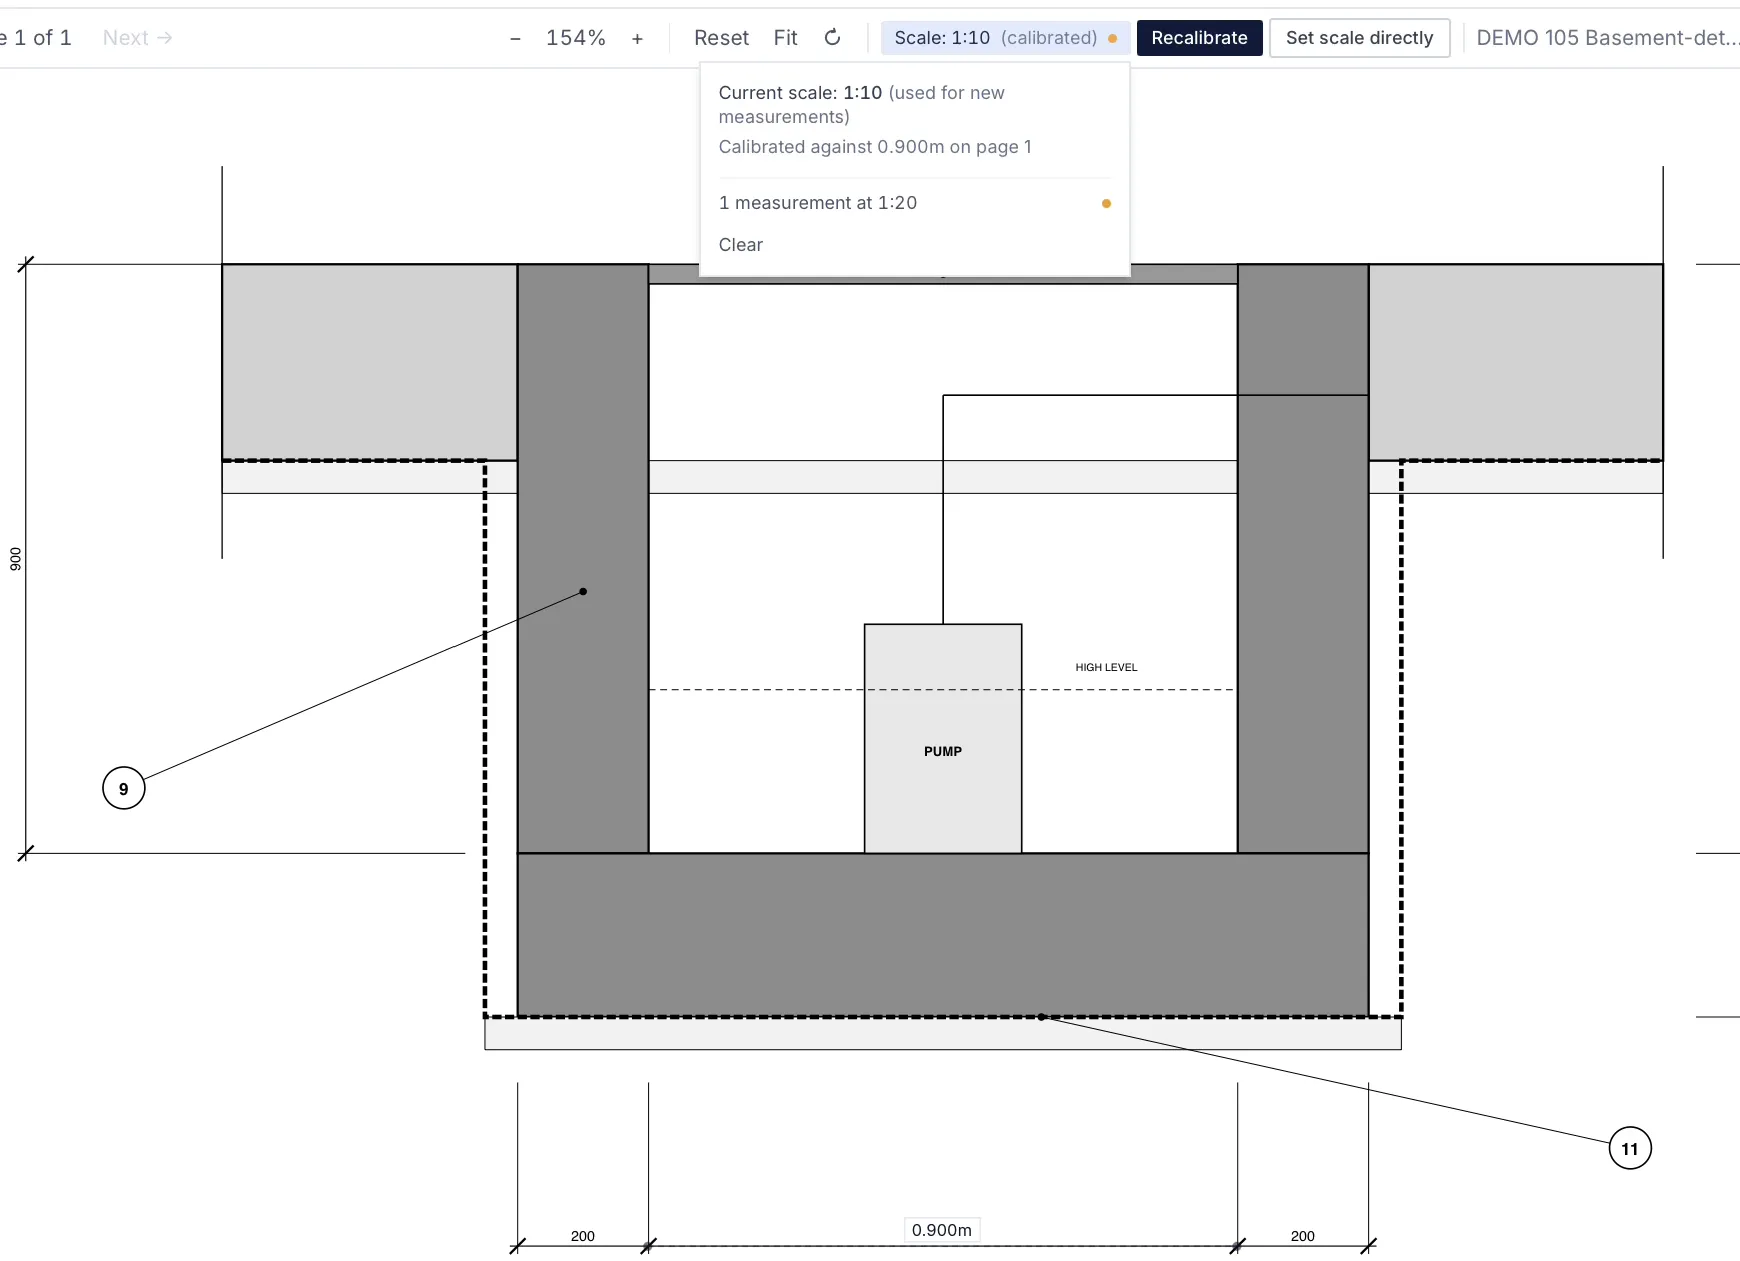The height and width of the screenshot is (1261, 1740).
Task: Click the Reset view button
Action: click(x=721, y=38)
